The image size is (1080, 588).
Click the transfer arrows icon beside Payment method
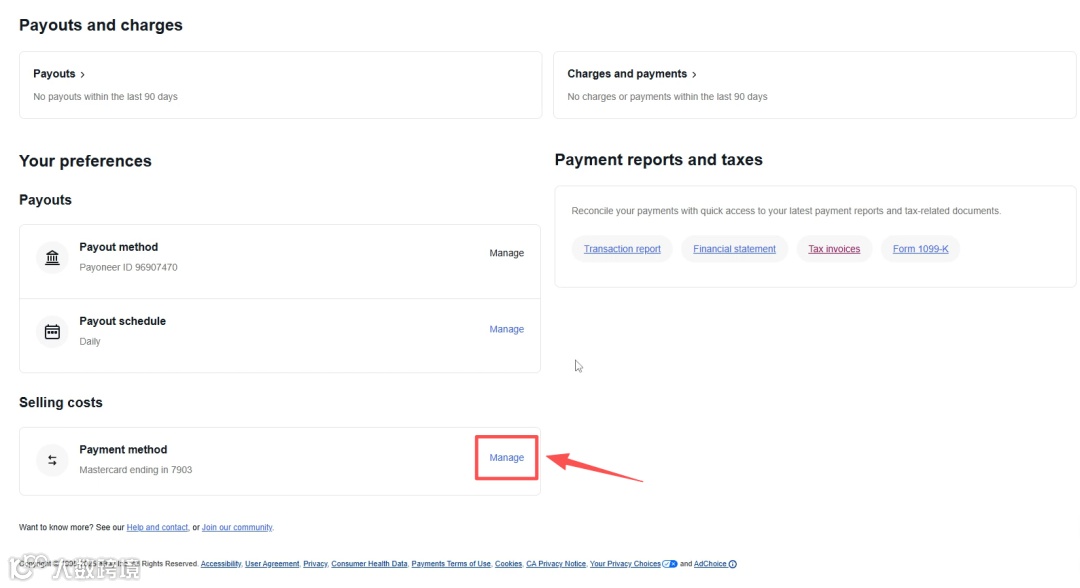click(x=52, y=460)
